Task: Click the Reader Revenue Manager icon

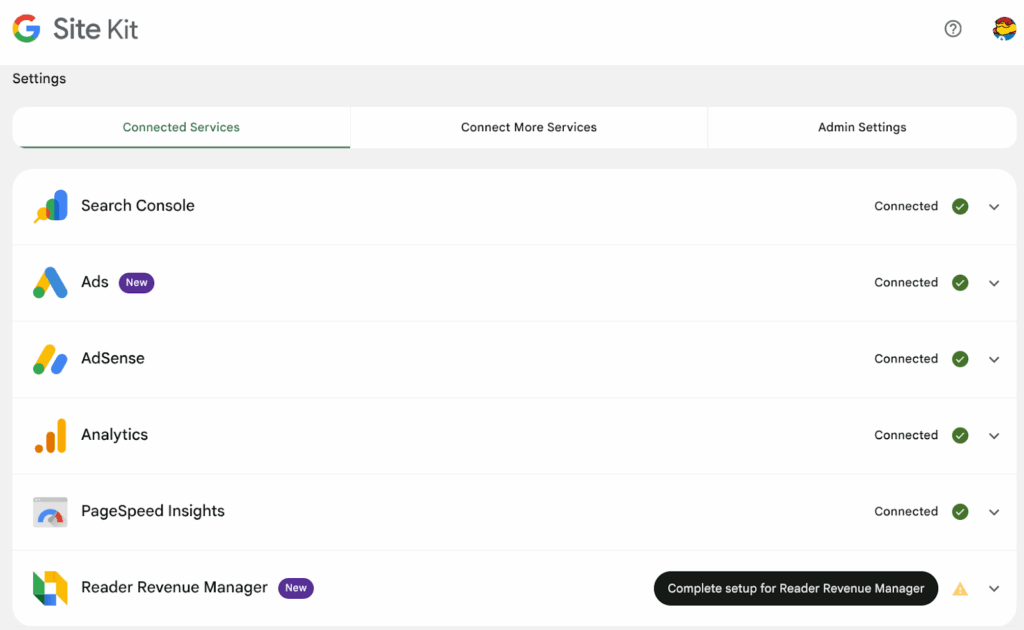Action: (x=50, y=588)
